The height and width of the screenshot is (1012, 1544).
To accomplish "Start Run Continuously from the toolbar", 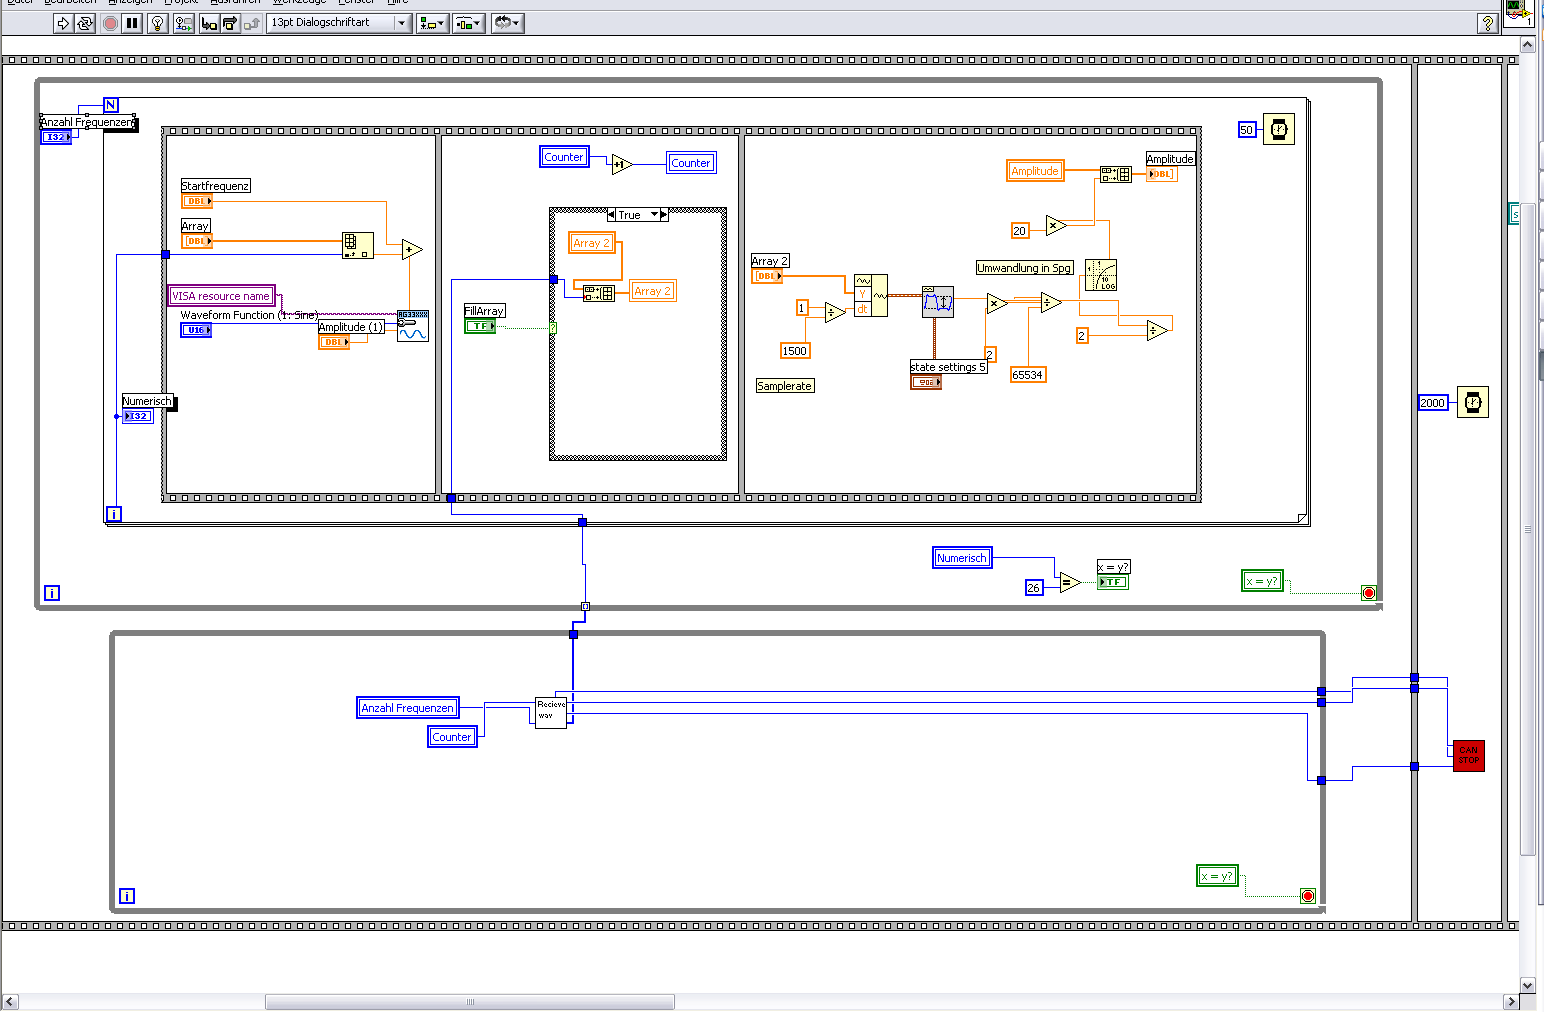I will [x=85, y=23].
